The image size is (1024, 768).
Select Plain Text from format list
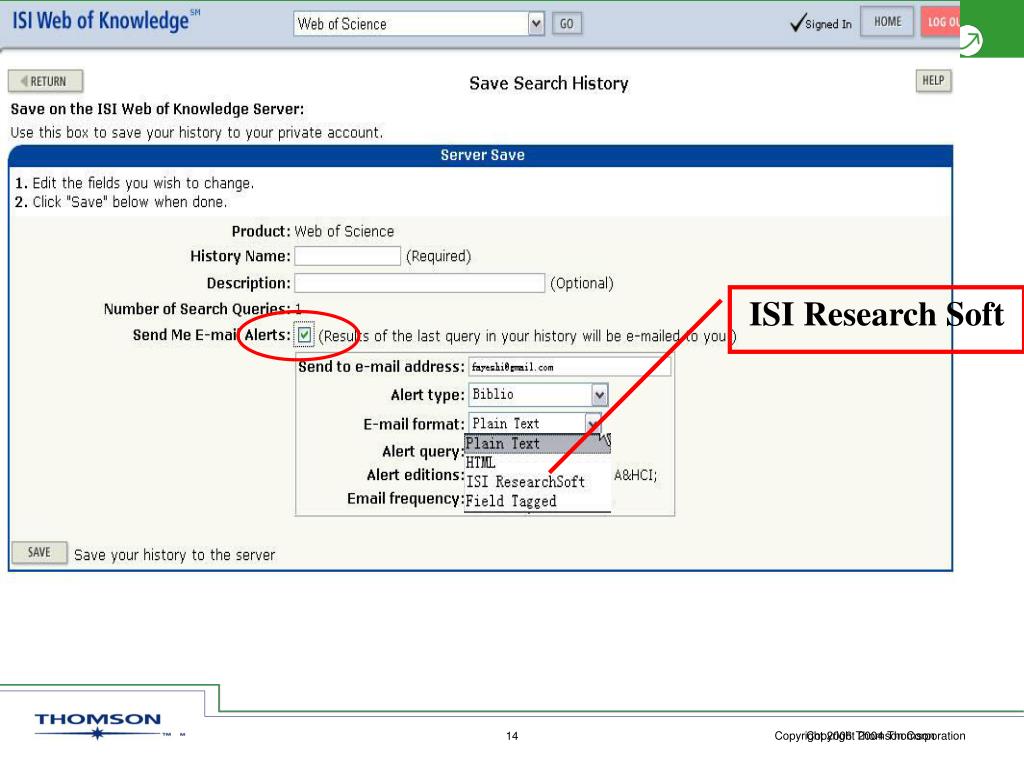[x=537, y=443]
